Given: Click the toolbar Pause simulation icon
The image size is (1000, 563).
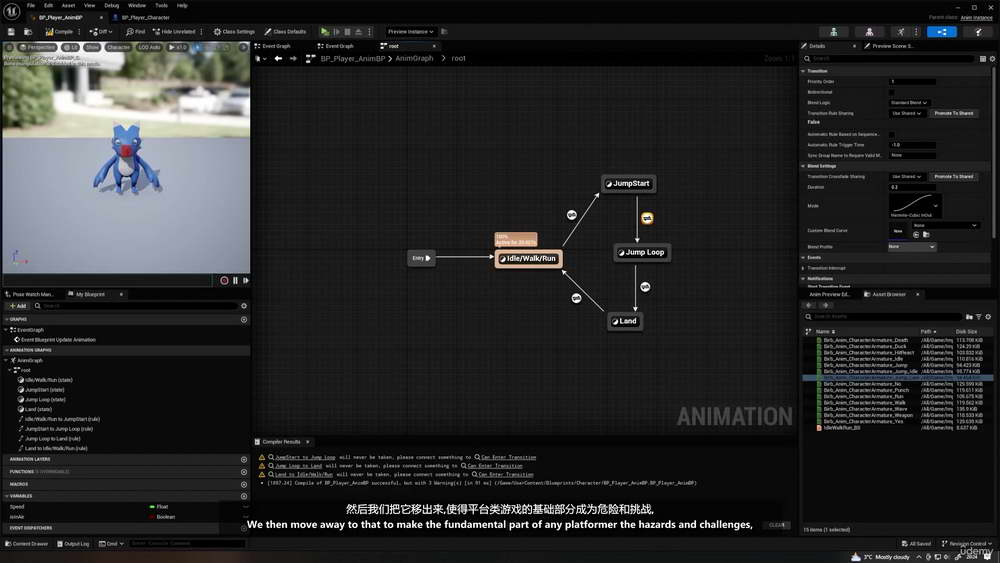Looking at the screenshot, I should [347, 31].
